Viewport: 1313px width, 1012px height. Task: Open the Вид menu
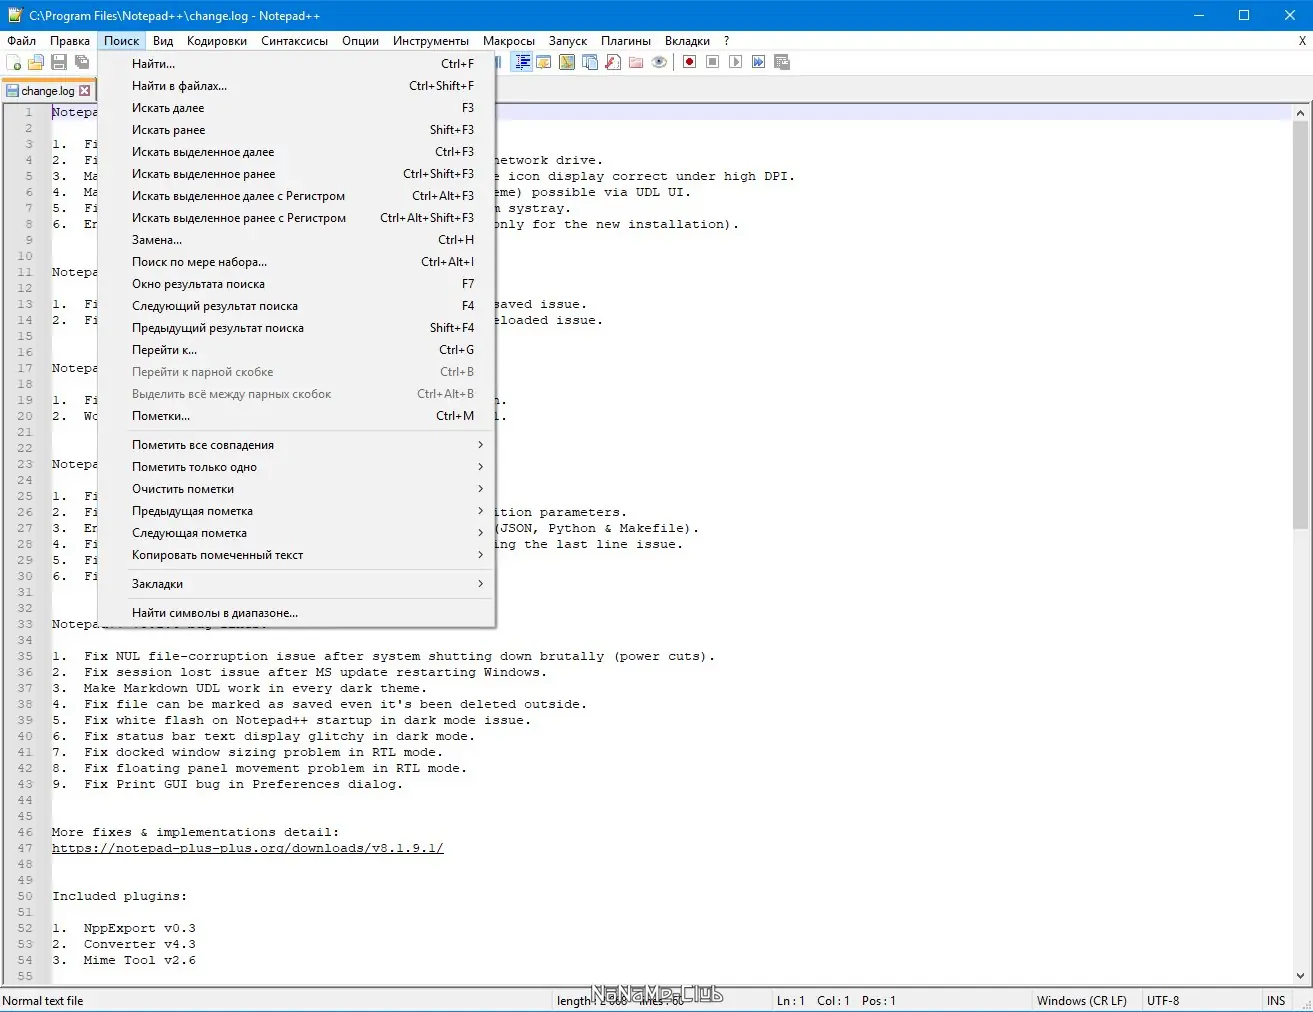tap(163, 41)
